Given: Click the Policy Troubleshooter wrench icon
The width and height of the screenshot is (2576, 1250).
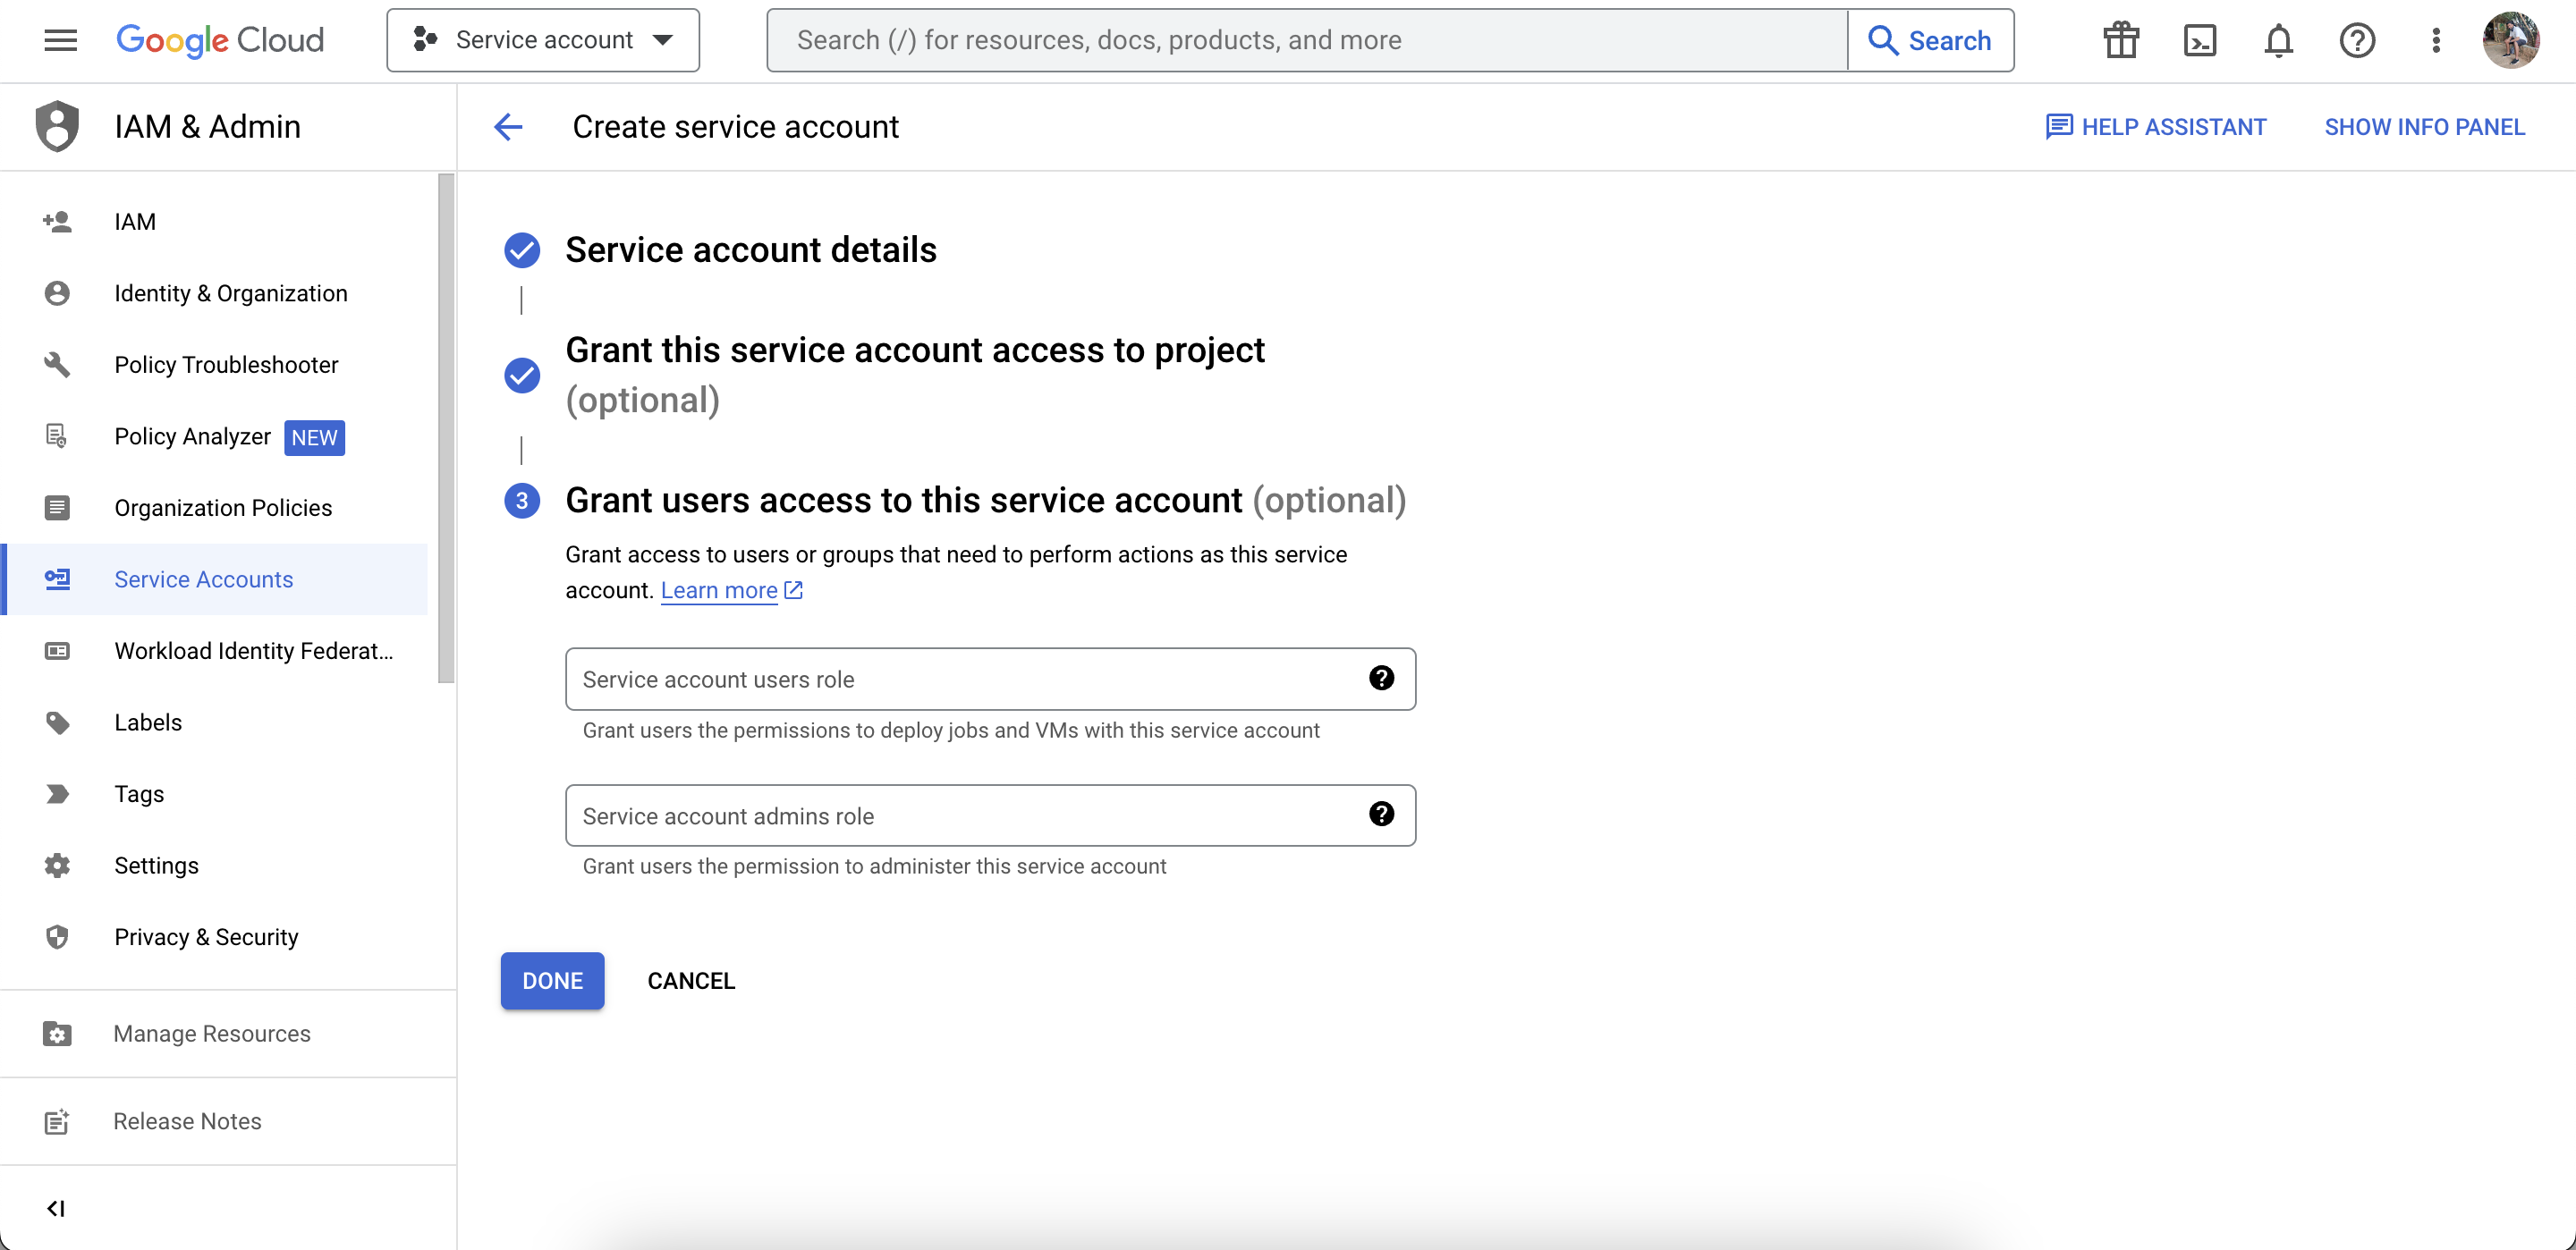Looking at the screenshot, I should coord(57,364).
